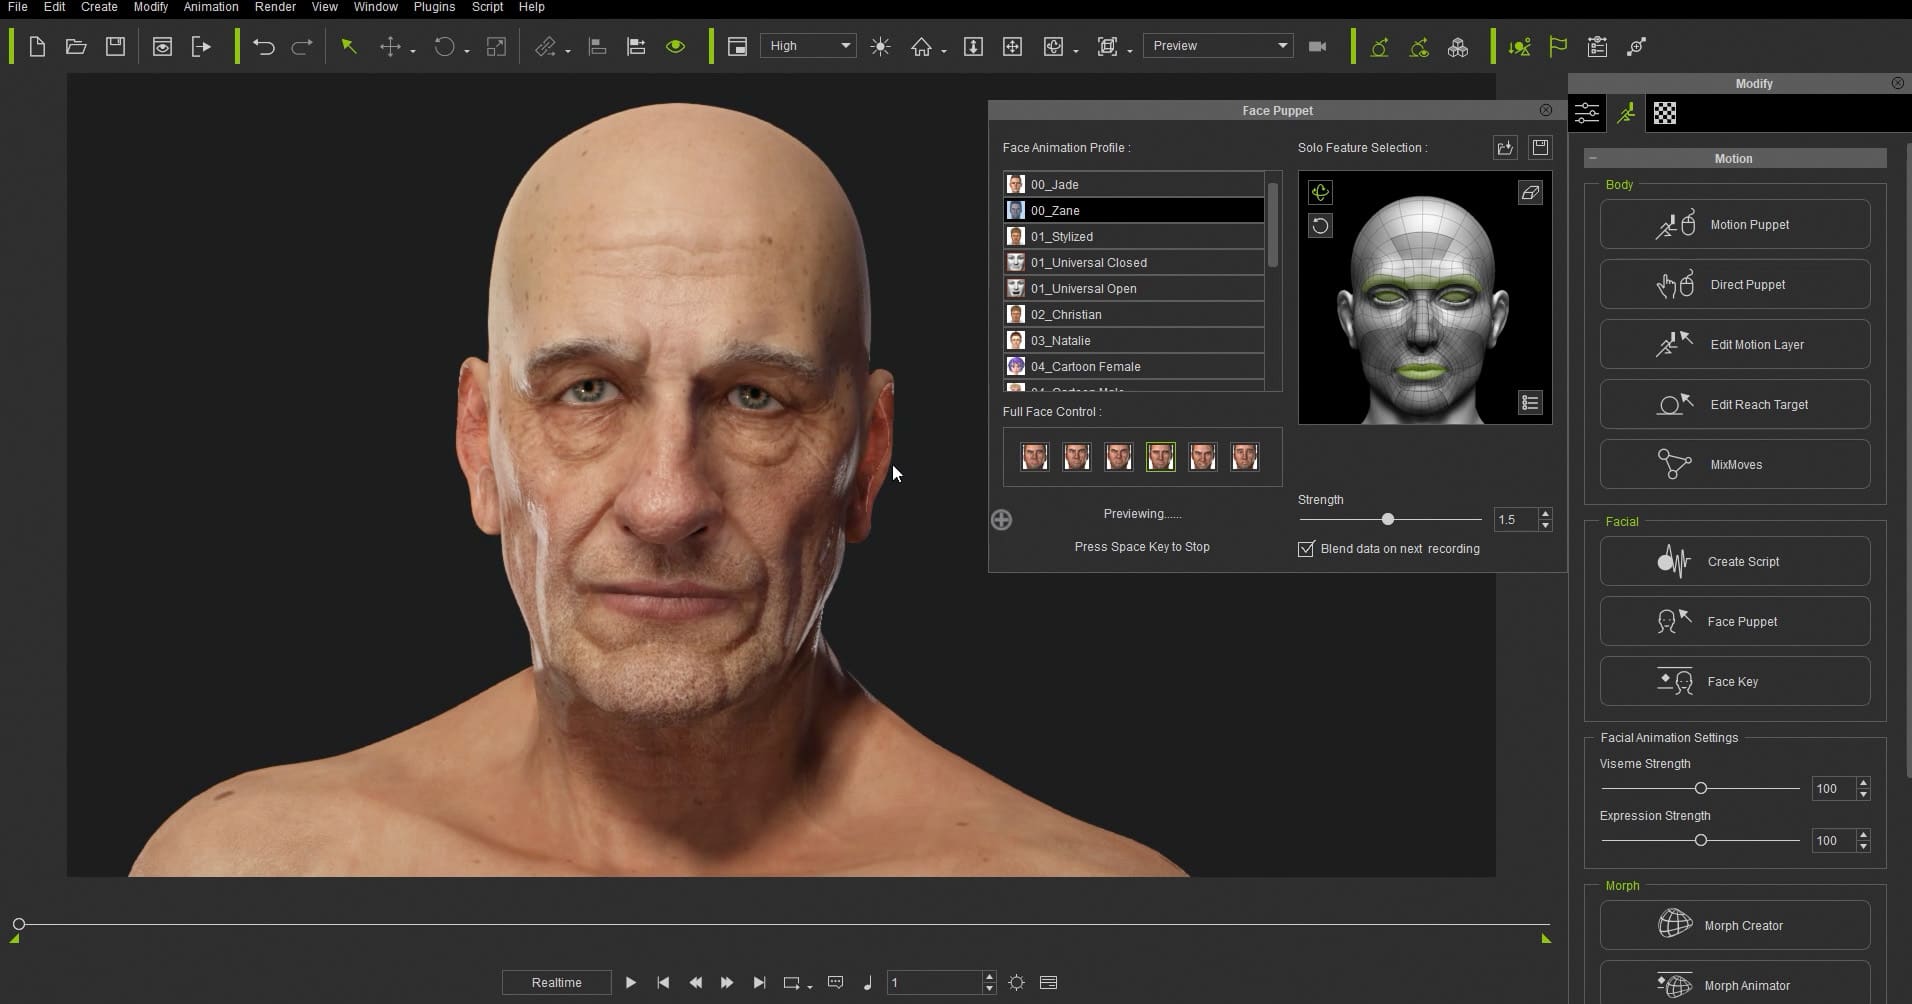Viewport: 1912px width, 1004px height.
Task: Open the render quality High dropdown
Action: (x=846, y=45)
